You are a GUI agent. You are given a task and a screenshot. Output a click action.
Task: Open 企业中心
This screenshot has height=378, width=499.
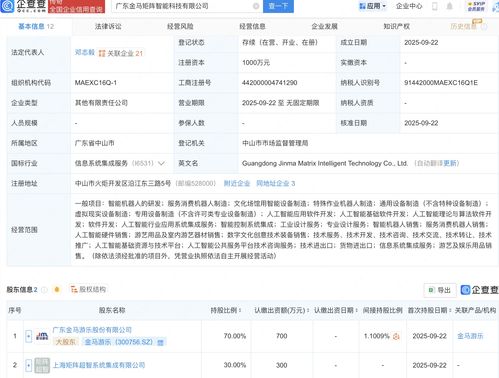pyautogui.click(x=409, y=6)
